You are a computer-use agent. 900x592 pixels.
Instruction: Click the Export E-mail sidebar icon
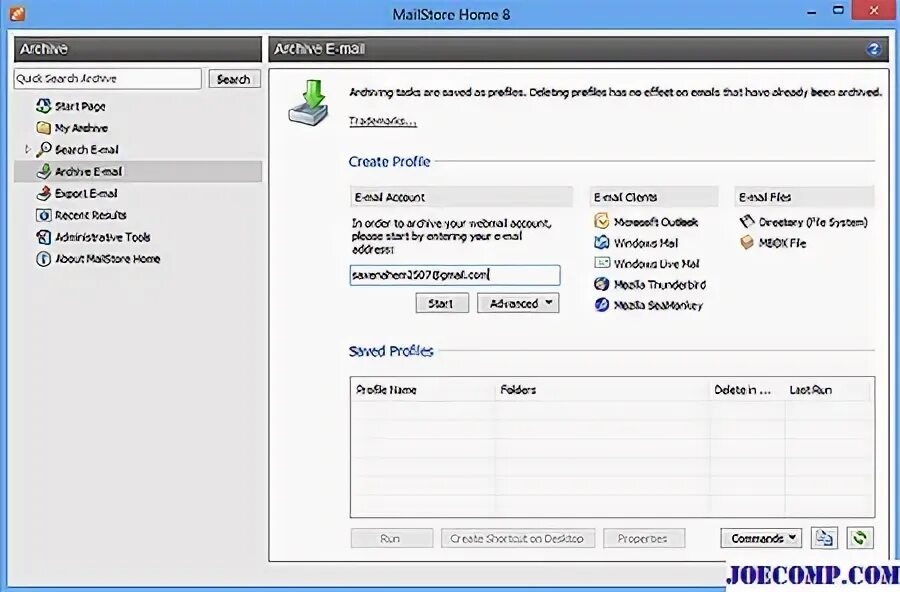44,193
